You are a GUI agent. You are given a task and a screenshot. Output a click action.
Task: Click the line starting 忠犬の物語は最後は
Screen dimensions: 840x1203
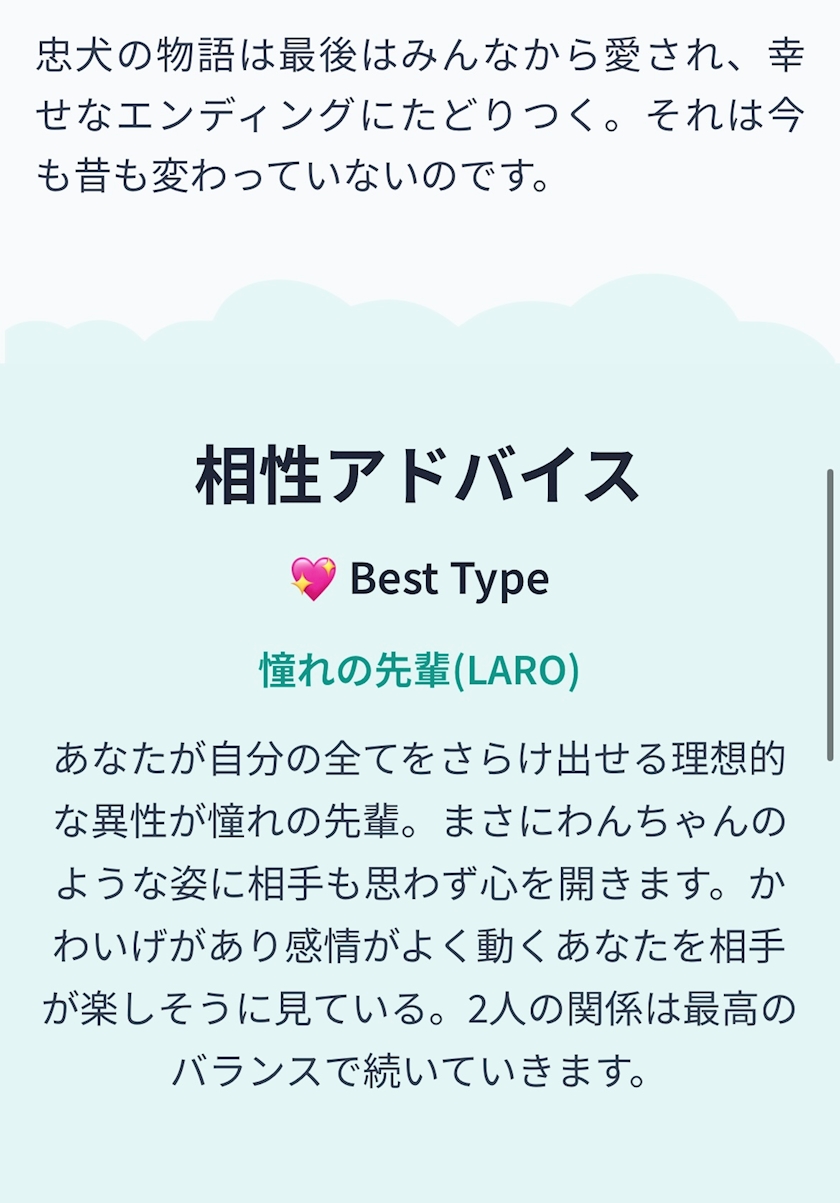click(x=419, y=56)
